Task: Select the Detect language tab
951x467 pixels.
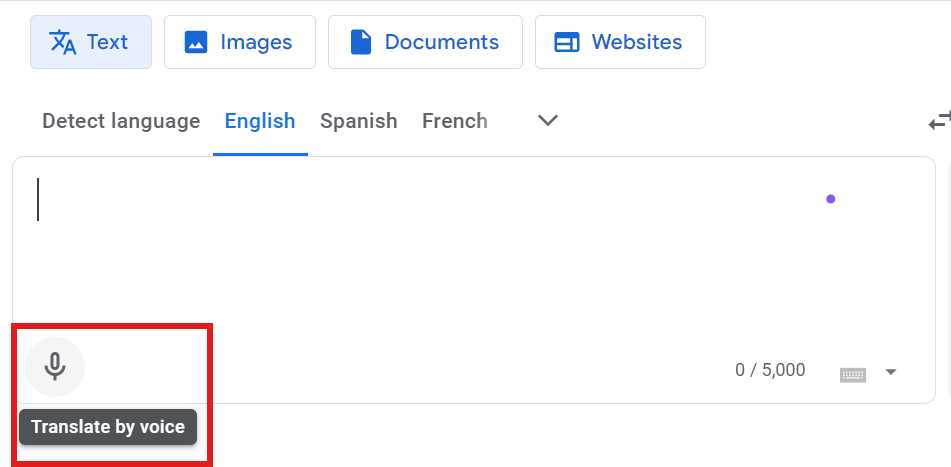Action: coord(121,122)
